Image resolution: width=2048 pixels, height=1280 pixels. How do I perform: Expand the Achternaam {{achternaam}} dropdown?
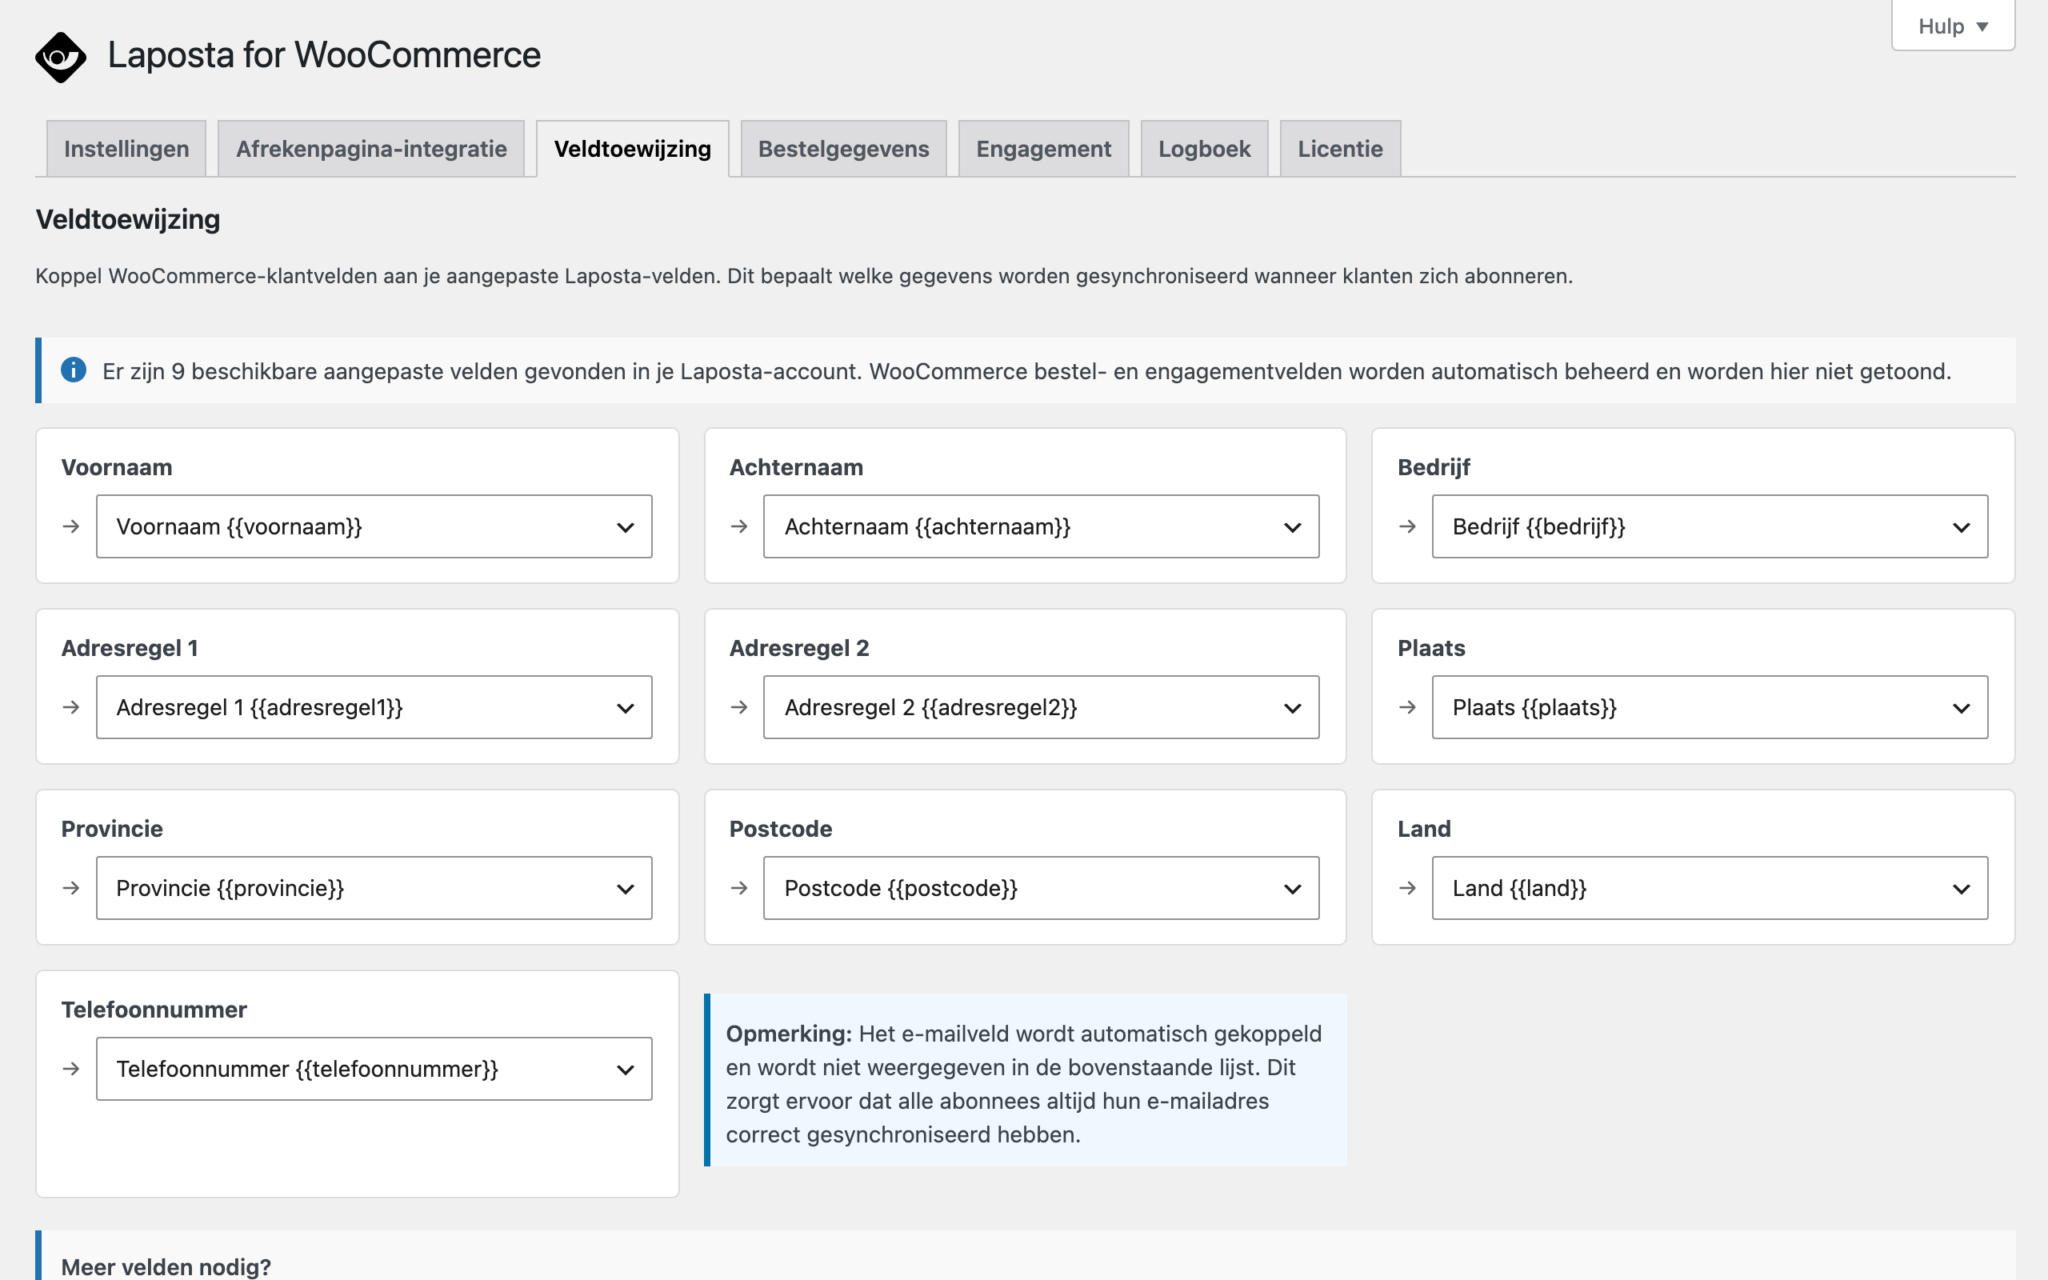[x=1041, y=526]
